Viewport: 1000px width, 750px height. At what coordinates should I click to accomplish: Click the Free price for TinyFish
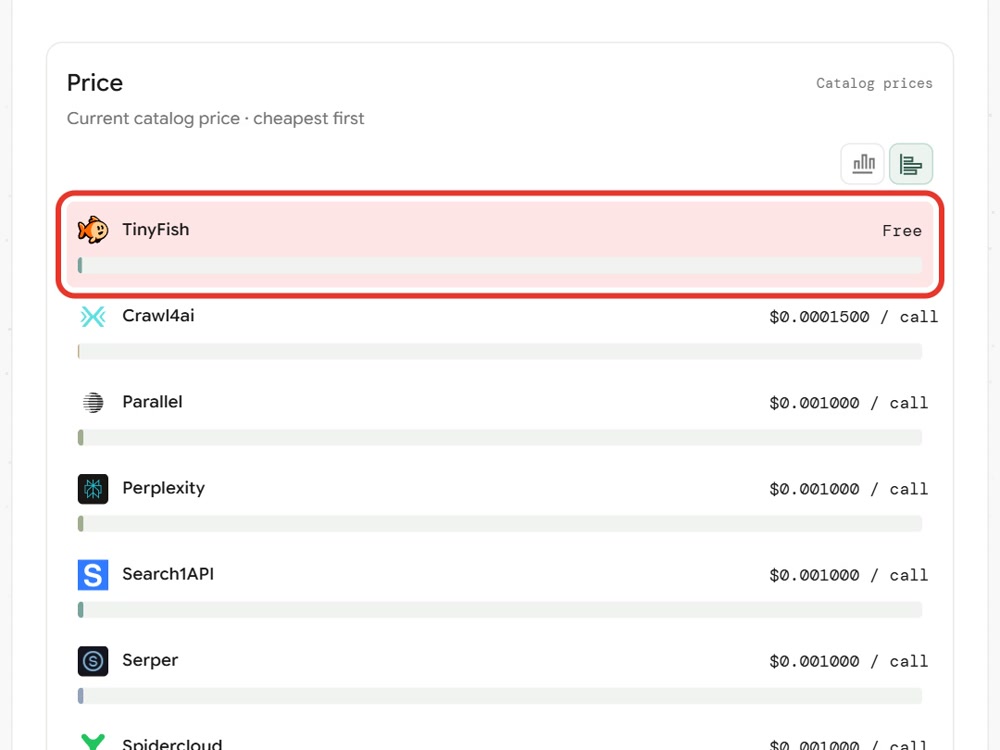click(902, 231)
